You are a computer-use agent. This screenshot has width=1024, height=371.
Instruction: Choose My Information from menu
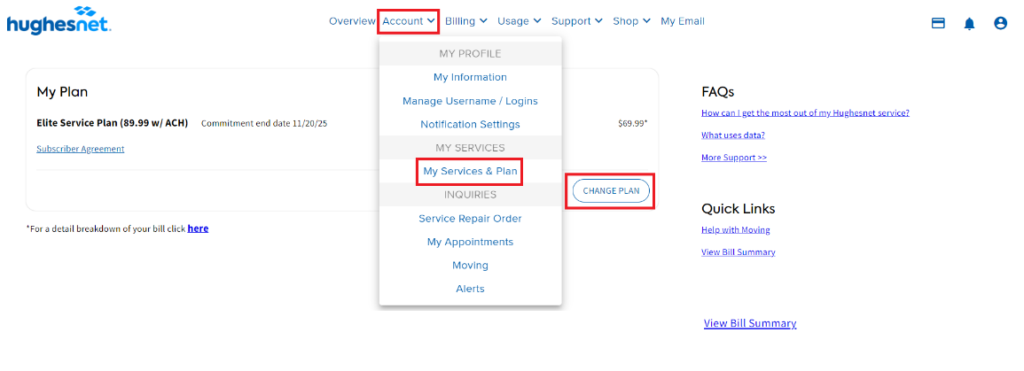click(x=470, y=77)
